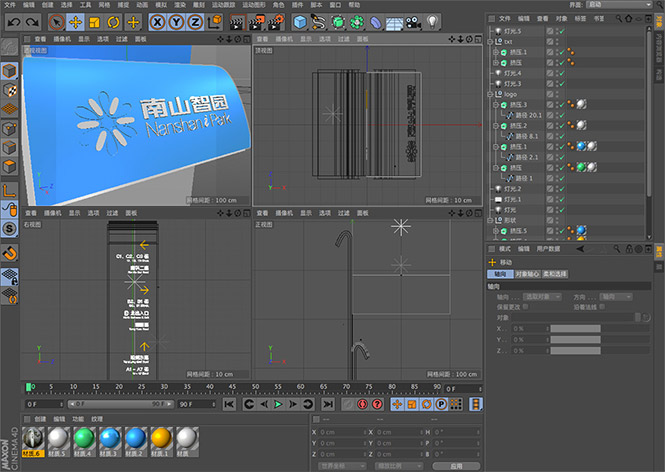
Task: Open the deformer purple capsule icon
Action: pyautogui.click(x=375, y=22)
